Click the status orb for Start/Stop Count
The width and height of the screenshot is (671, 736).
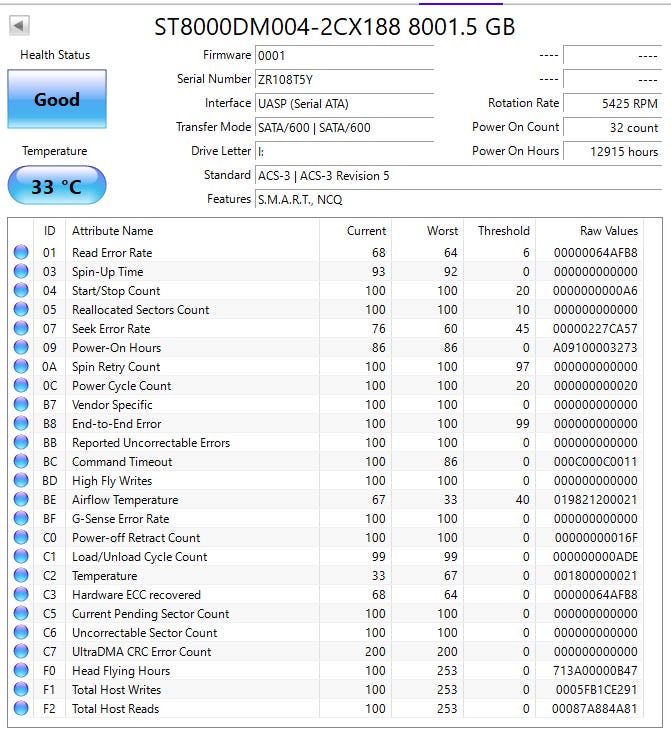click(x=21, y=291)
